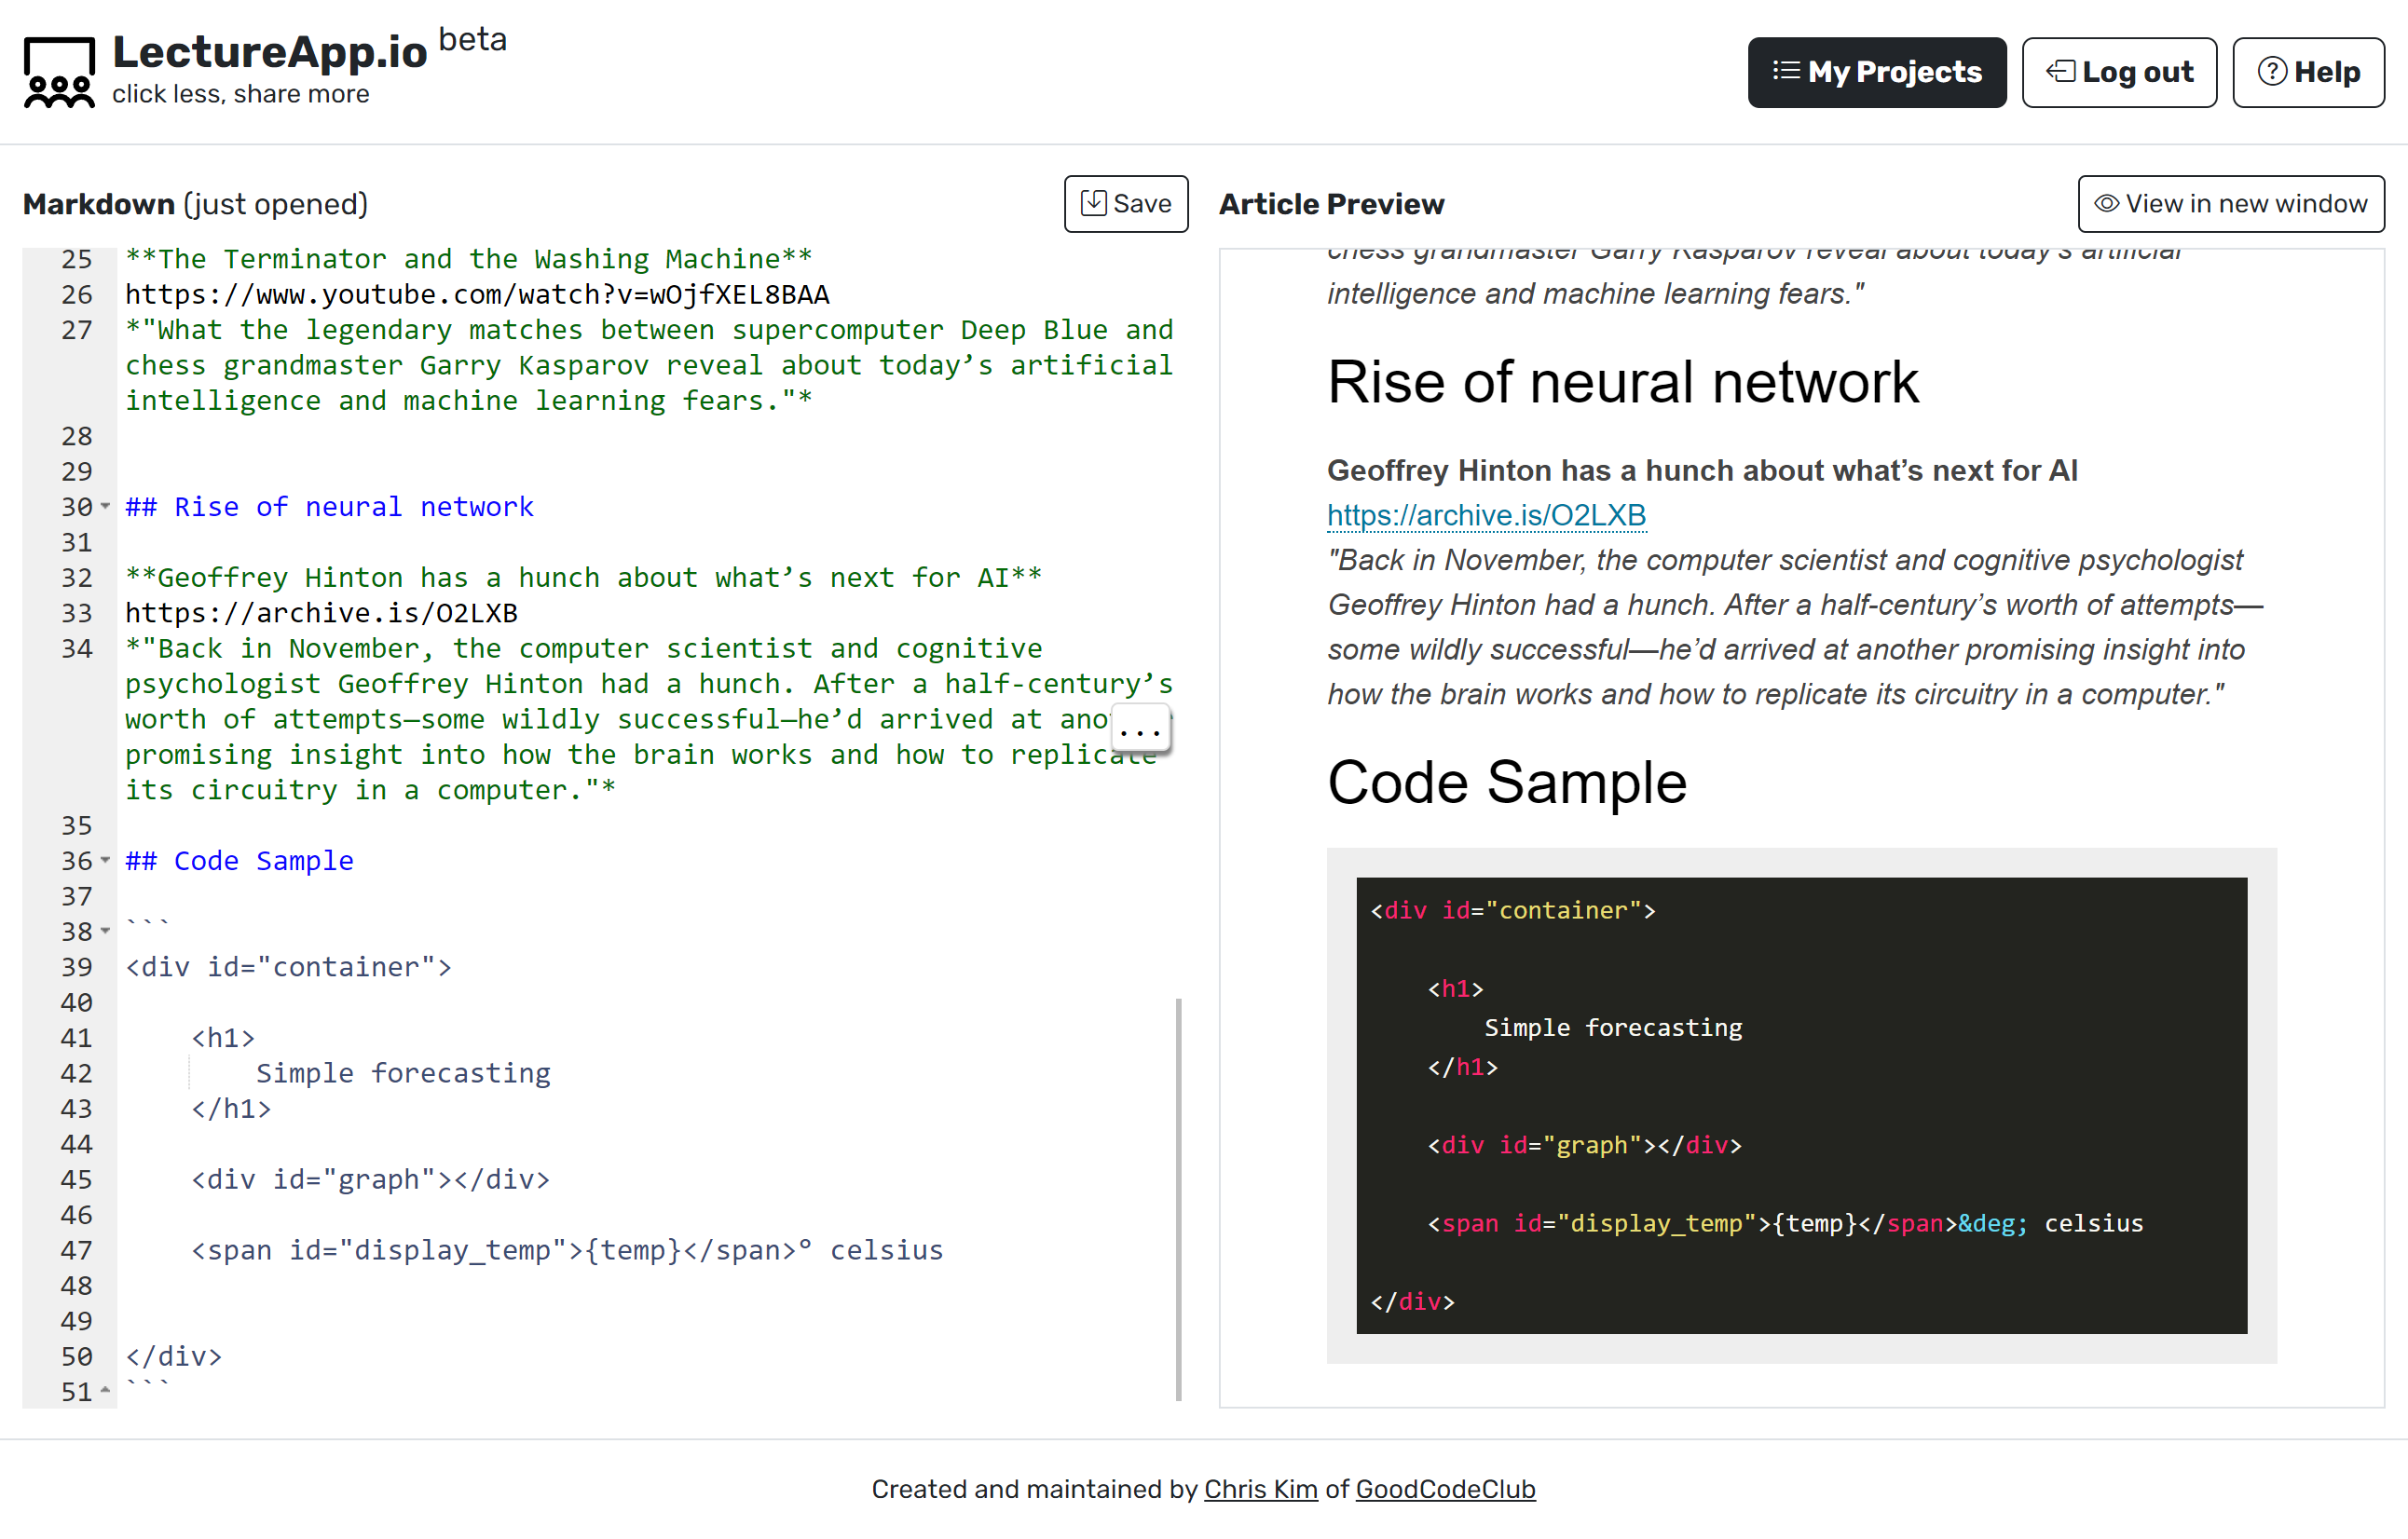Click the Geoffrey Hinton bold title in preview
This screenshot has height=1539, width=2408.
click(1702, 470)
